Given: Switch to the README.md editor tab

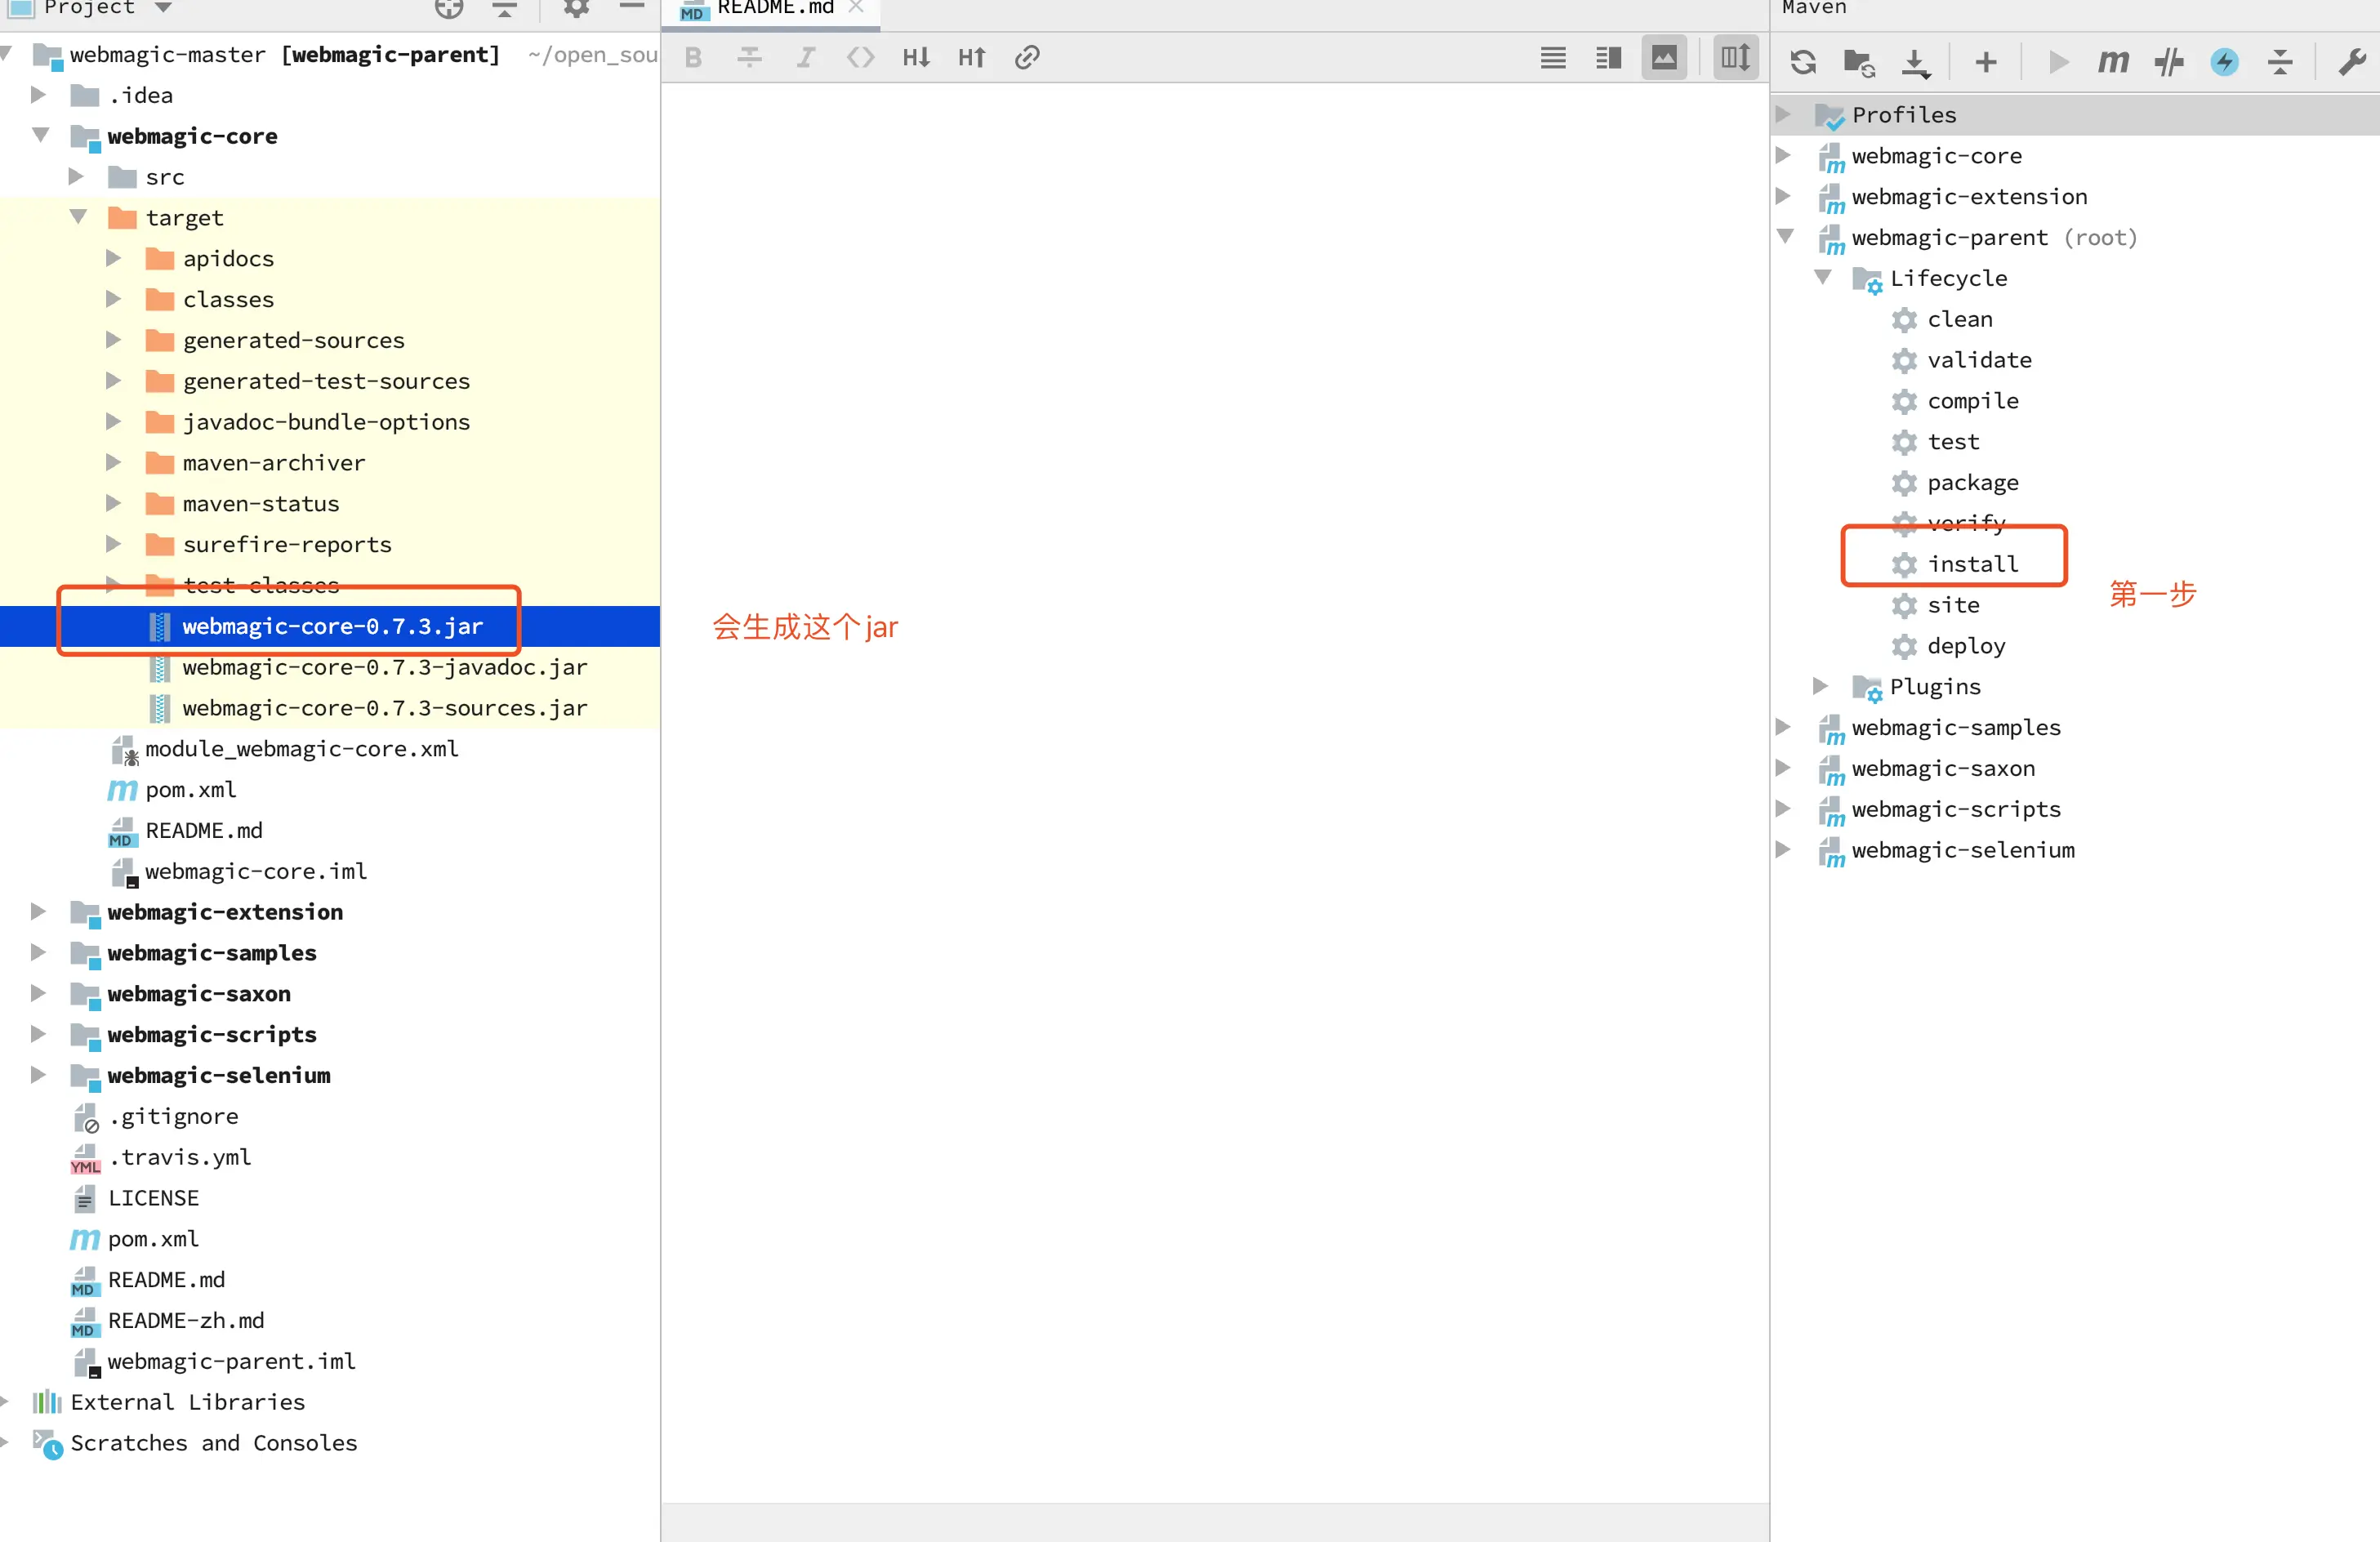Looking at the screenshot, I should point(774,8).
